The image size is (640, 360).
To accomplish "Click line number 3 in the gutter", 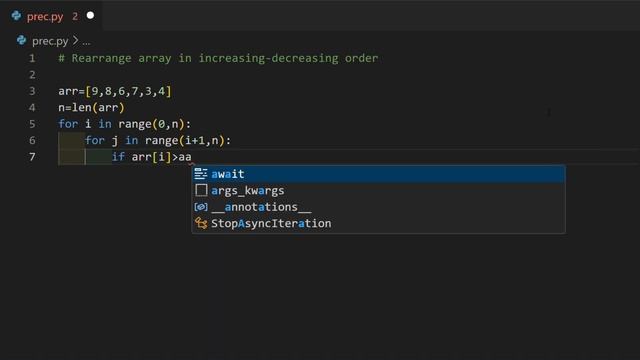I will tap(32, 91).
